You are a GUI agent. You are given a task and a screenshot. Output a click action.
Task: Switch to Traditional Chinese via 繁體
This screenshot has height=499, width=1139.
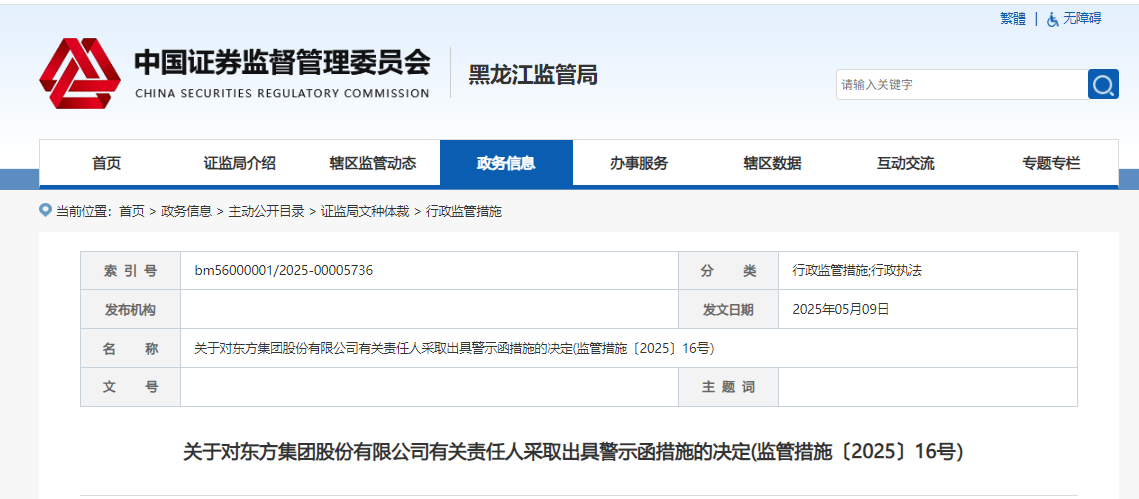1012,19
